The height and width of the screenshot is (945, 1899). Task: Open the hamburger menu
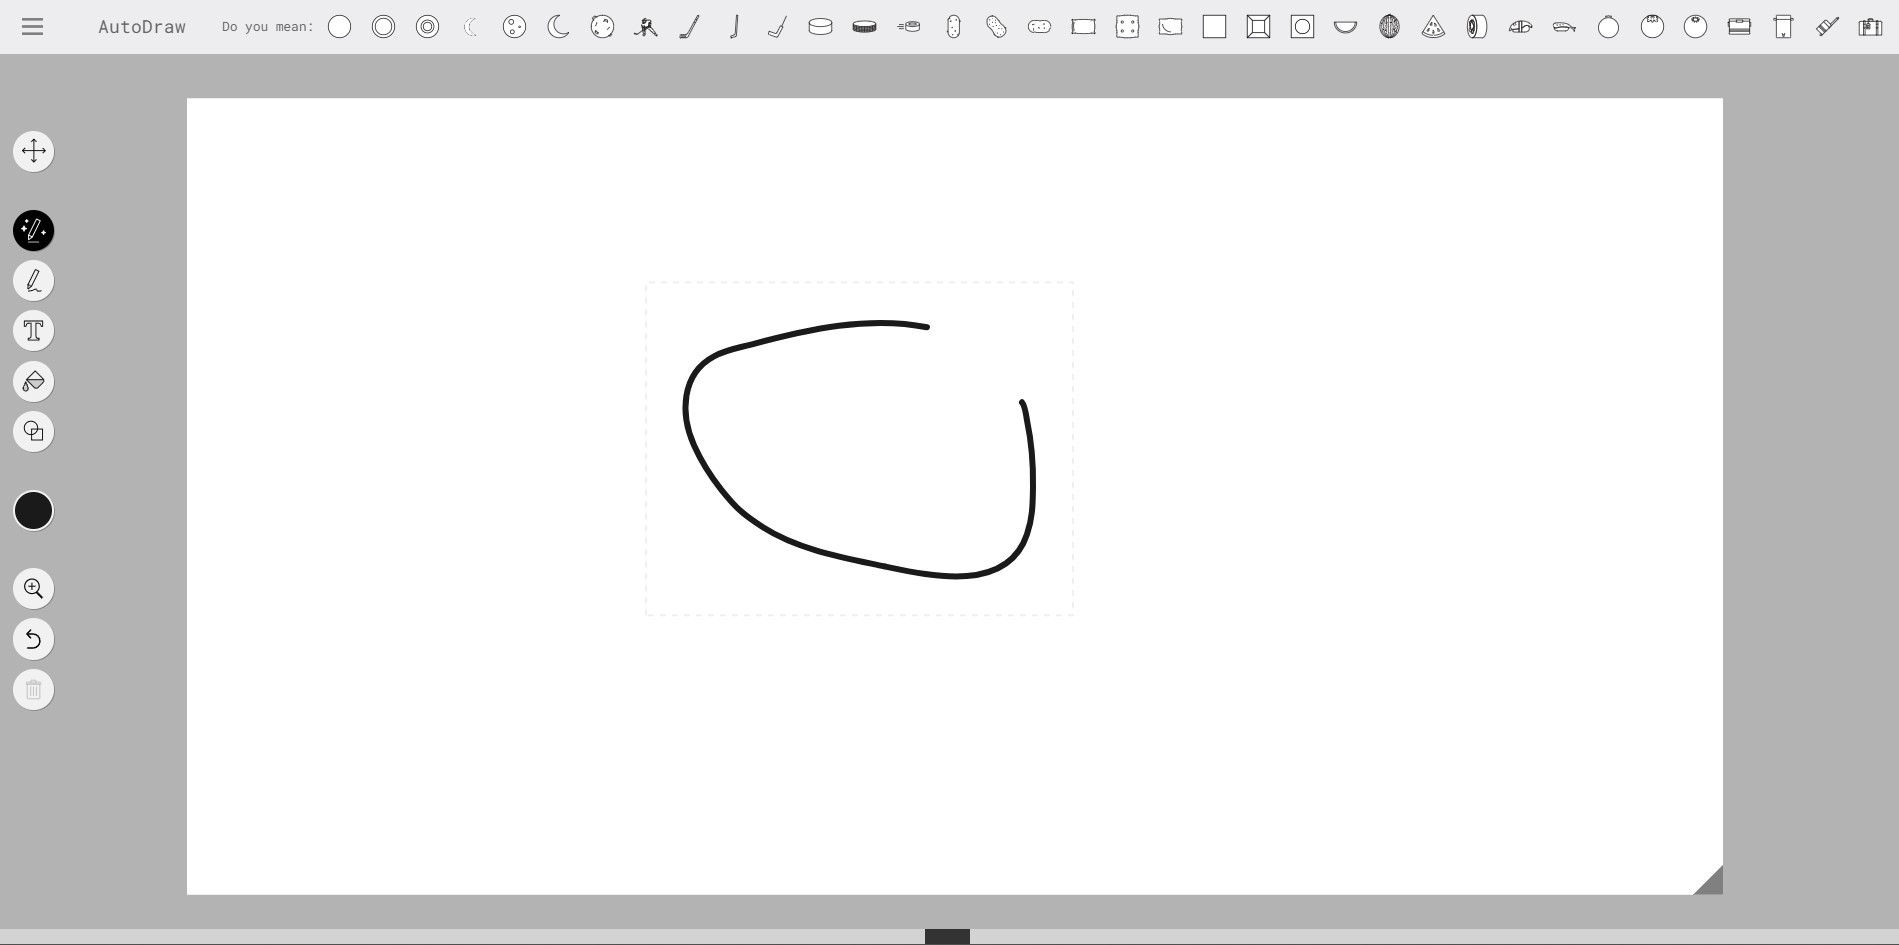pyautogui.click(x=32, y=27)
